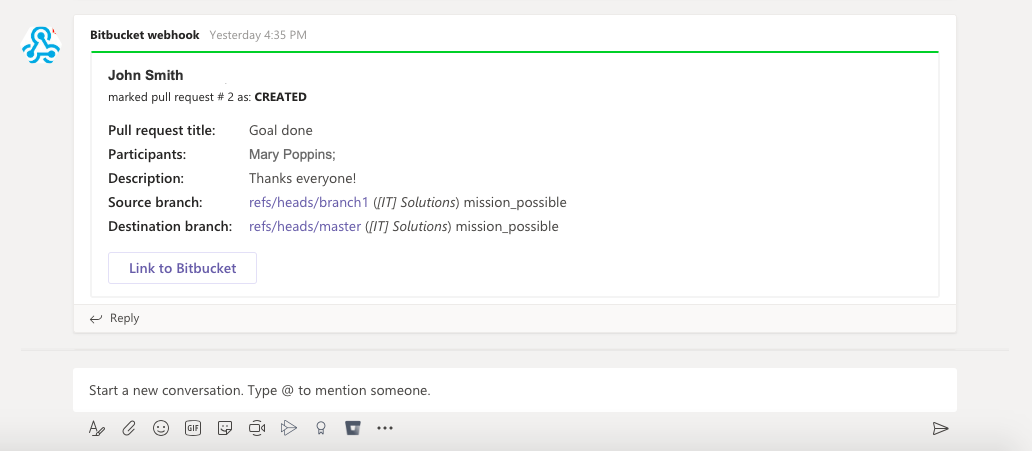Send the message with arrow icon
Screen dimensions: 1032x451
pyautogui.click(x=940, y=428)
